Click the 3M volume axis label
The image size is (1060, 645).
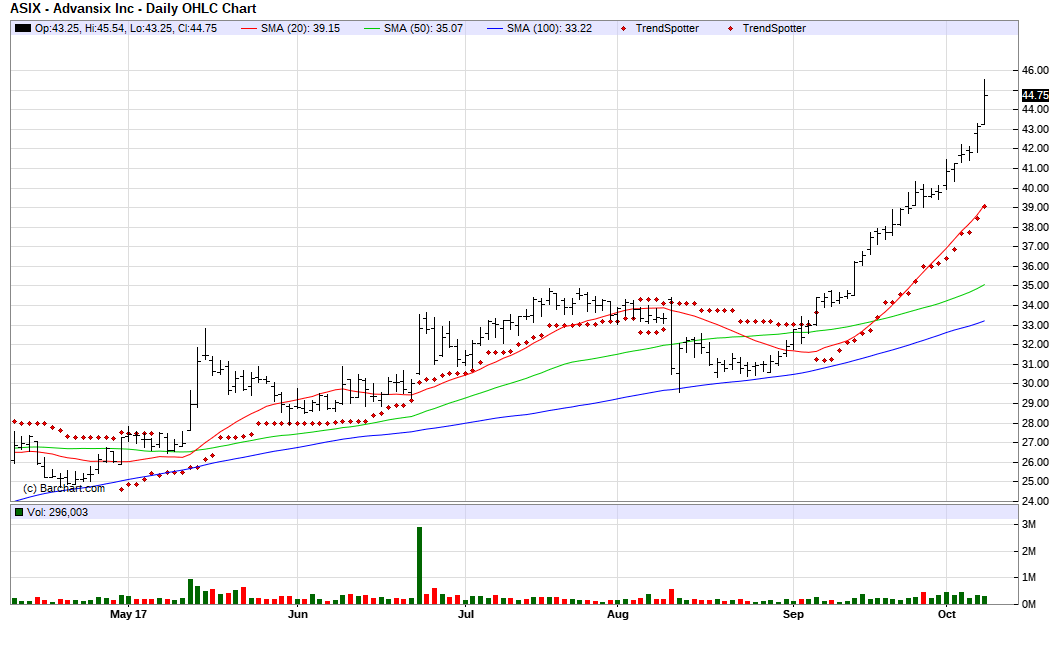1029,525
